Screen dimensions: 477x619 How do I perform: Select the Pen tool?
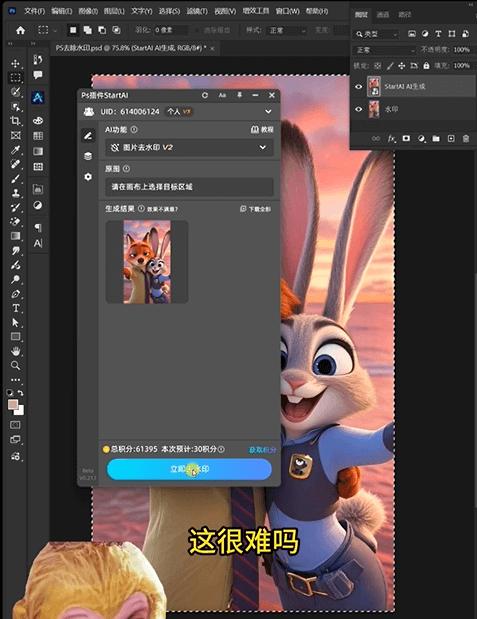[15, 294]
